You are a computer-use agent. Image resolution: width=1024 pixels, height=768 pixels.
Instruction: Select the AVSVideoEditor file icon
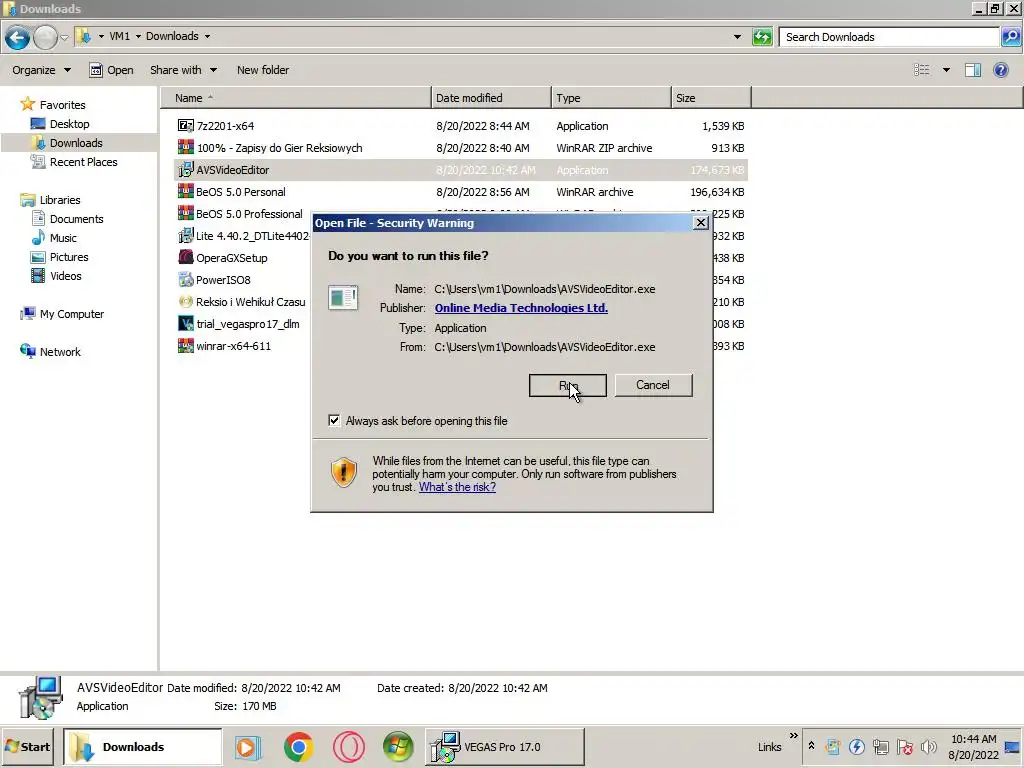(x=185, y=170)
